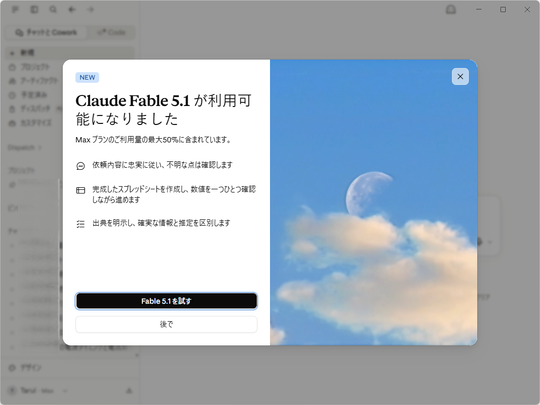Expand the Dispatch section chevron
540x405 pixels.
coord(40,148)
